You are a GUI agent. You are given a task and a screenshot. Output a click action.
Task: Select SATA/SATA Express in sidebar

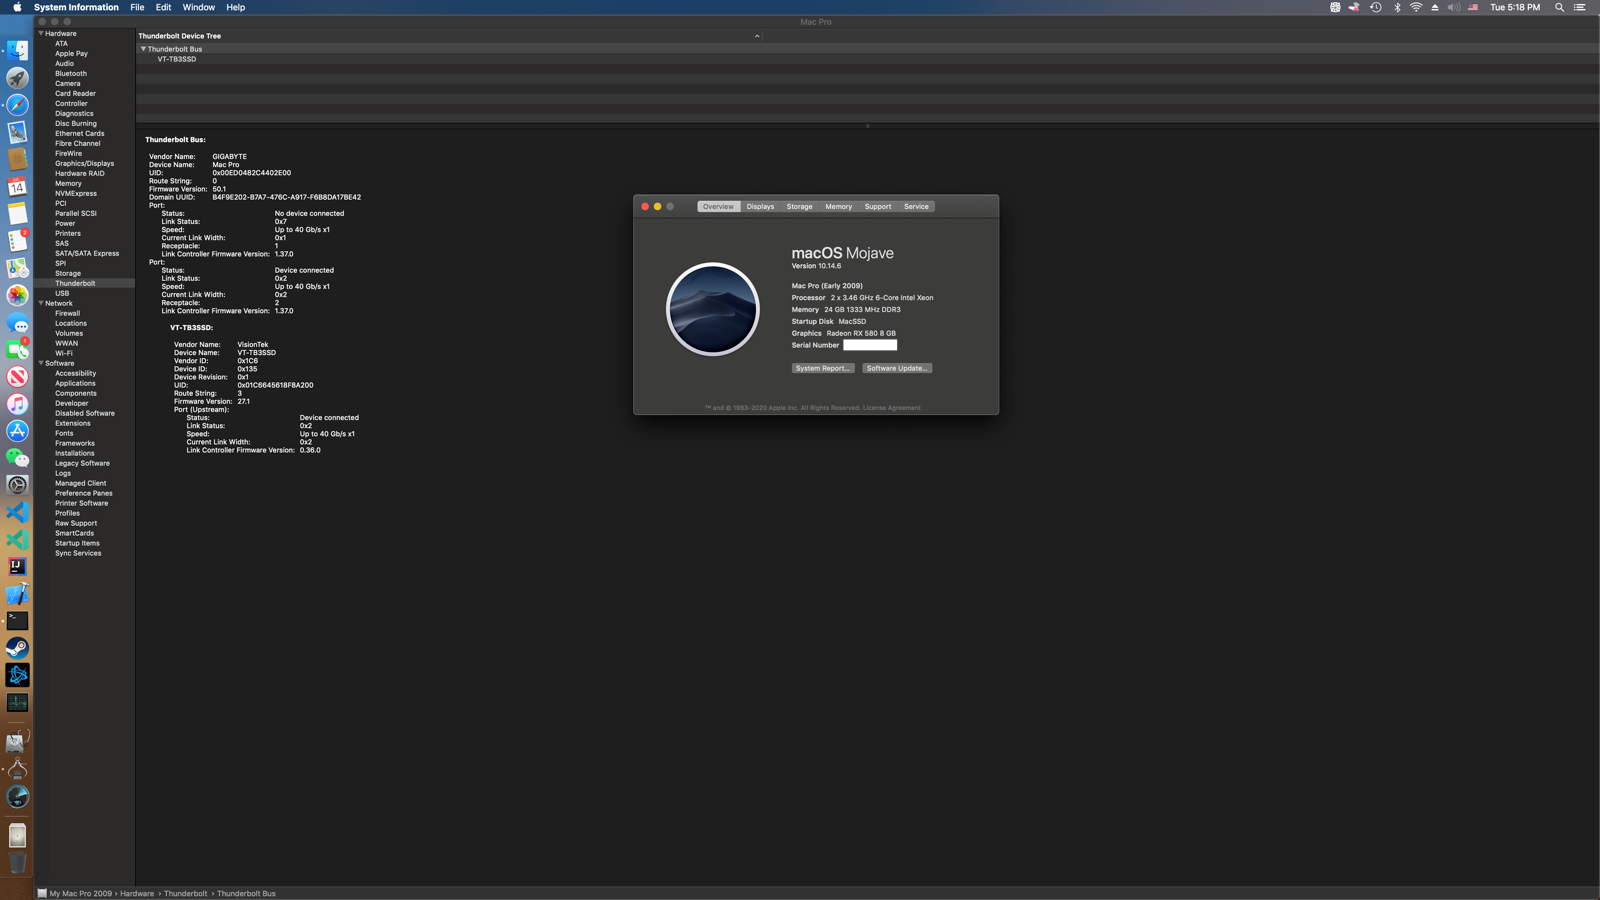click(x=87, y=253)
